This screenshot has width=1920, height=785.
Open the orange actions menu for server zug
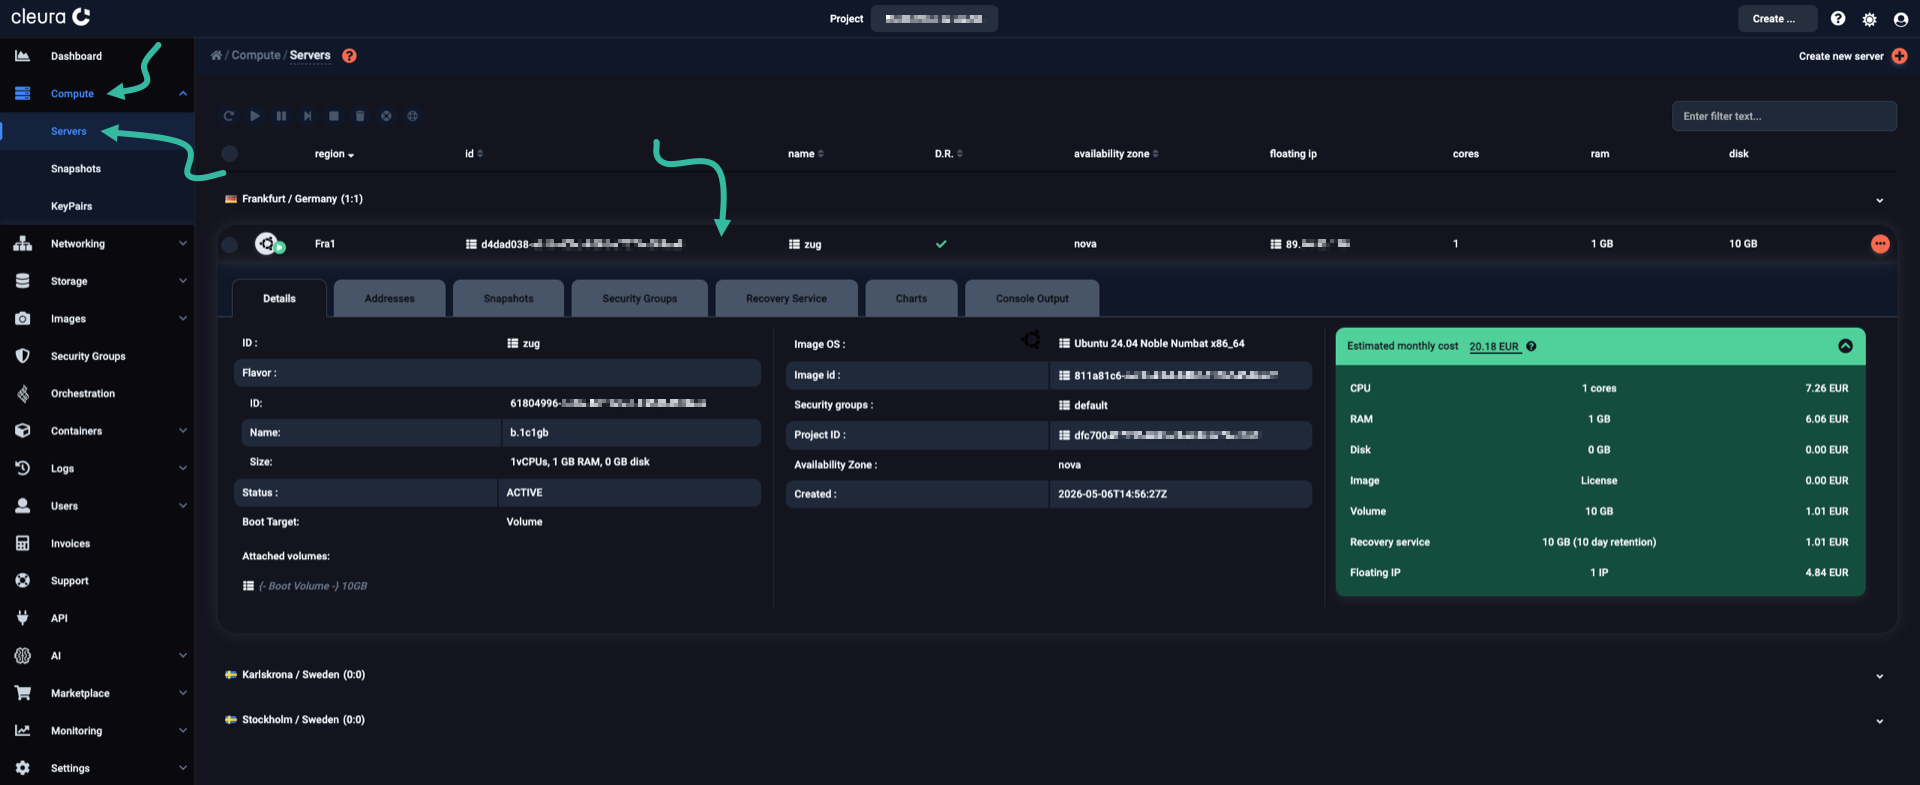(1880, 244)
